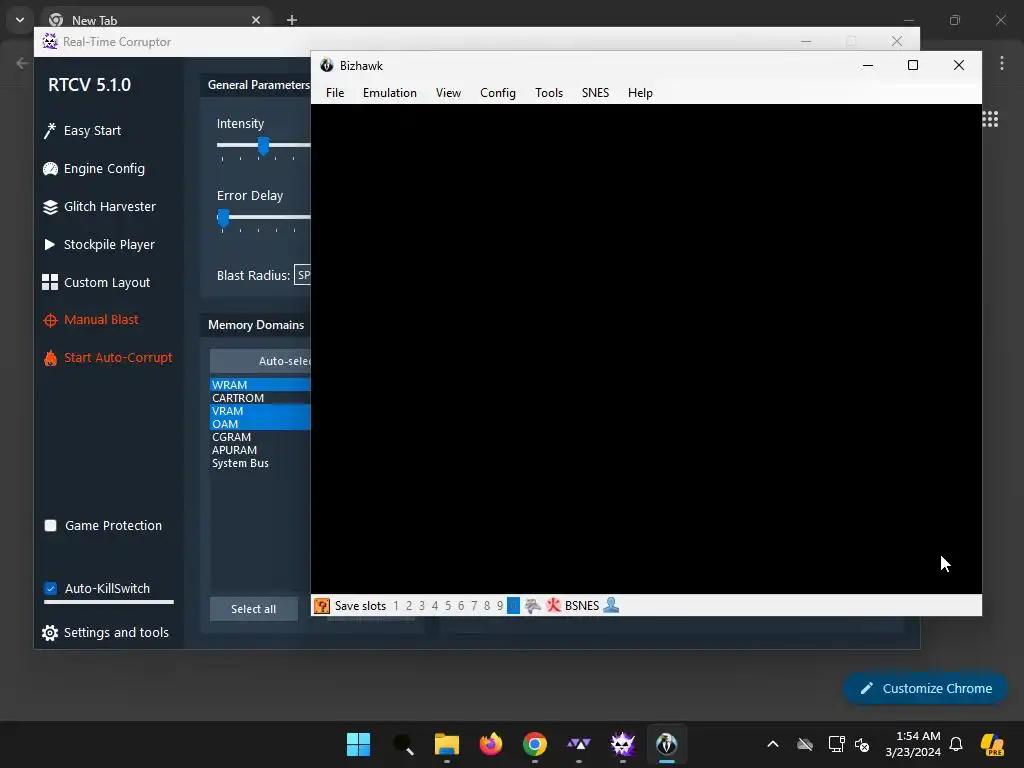
Task: Open the Emulation menu
Action: [x=390, y=93]
